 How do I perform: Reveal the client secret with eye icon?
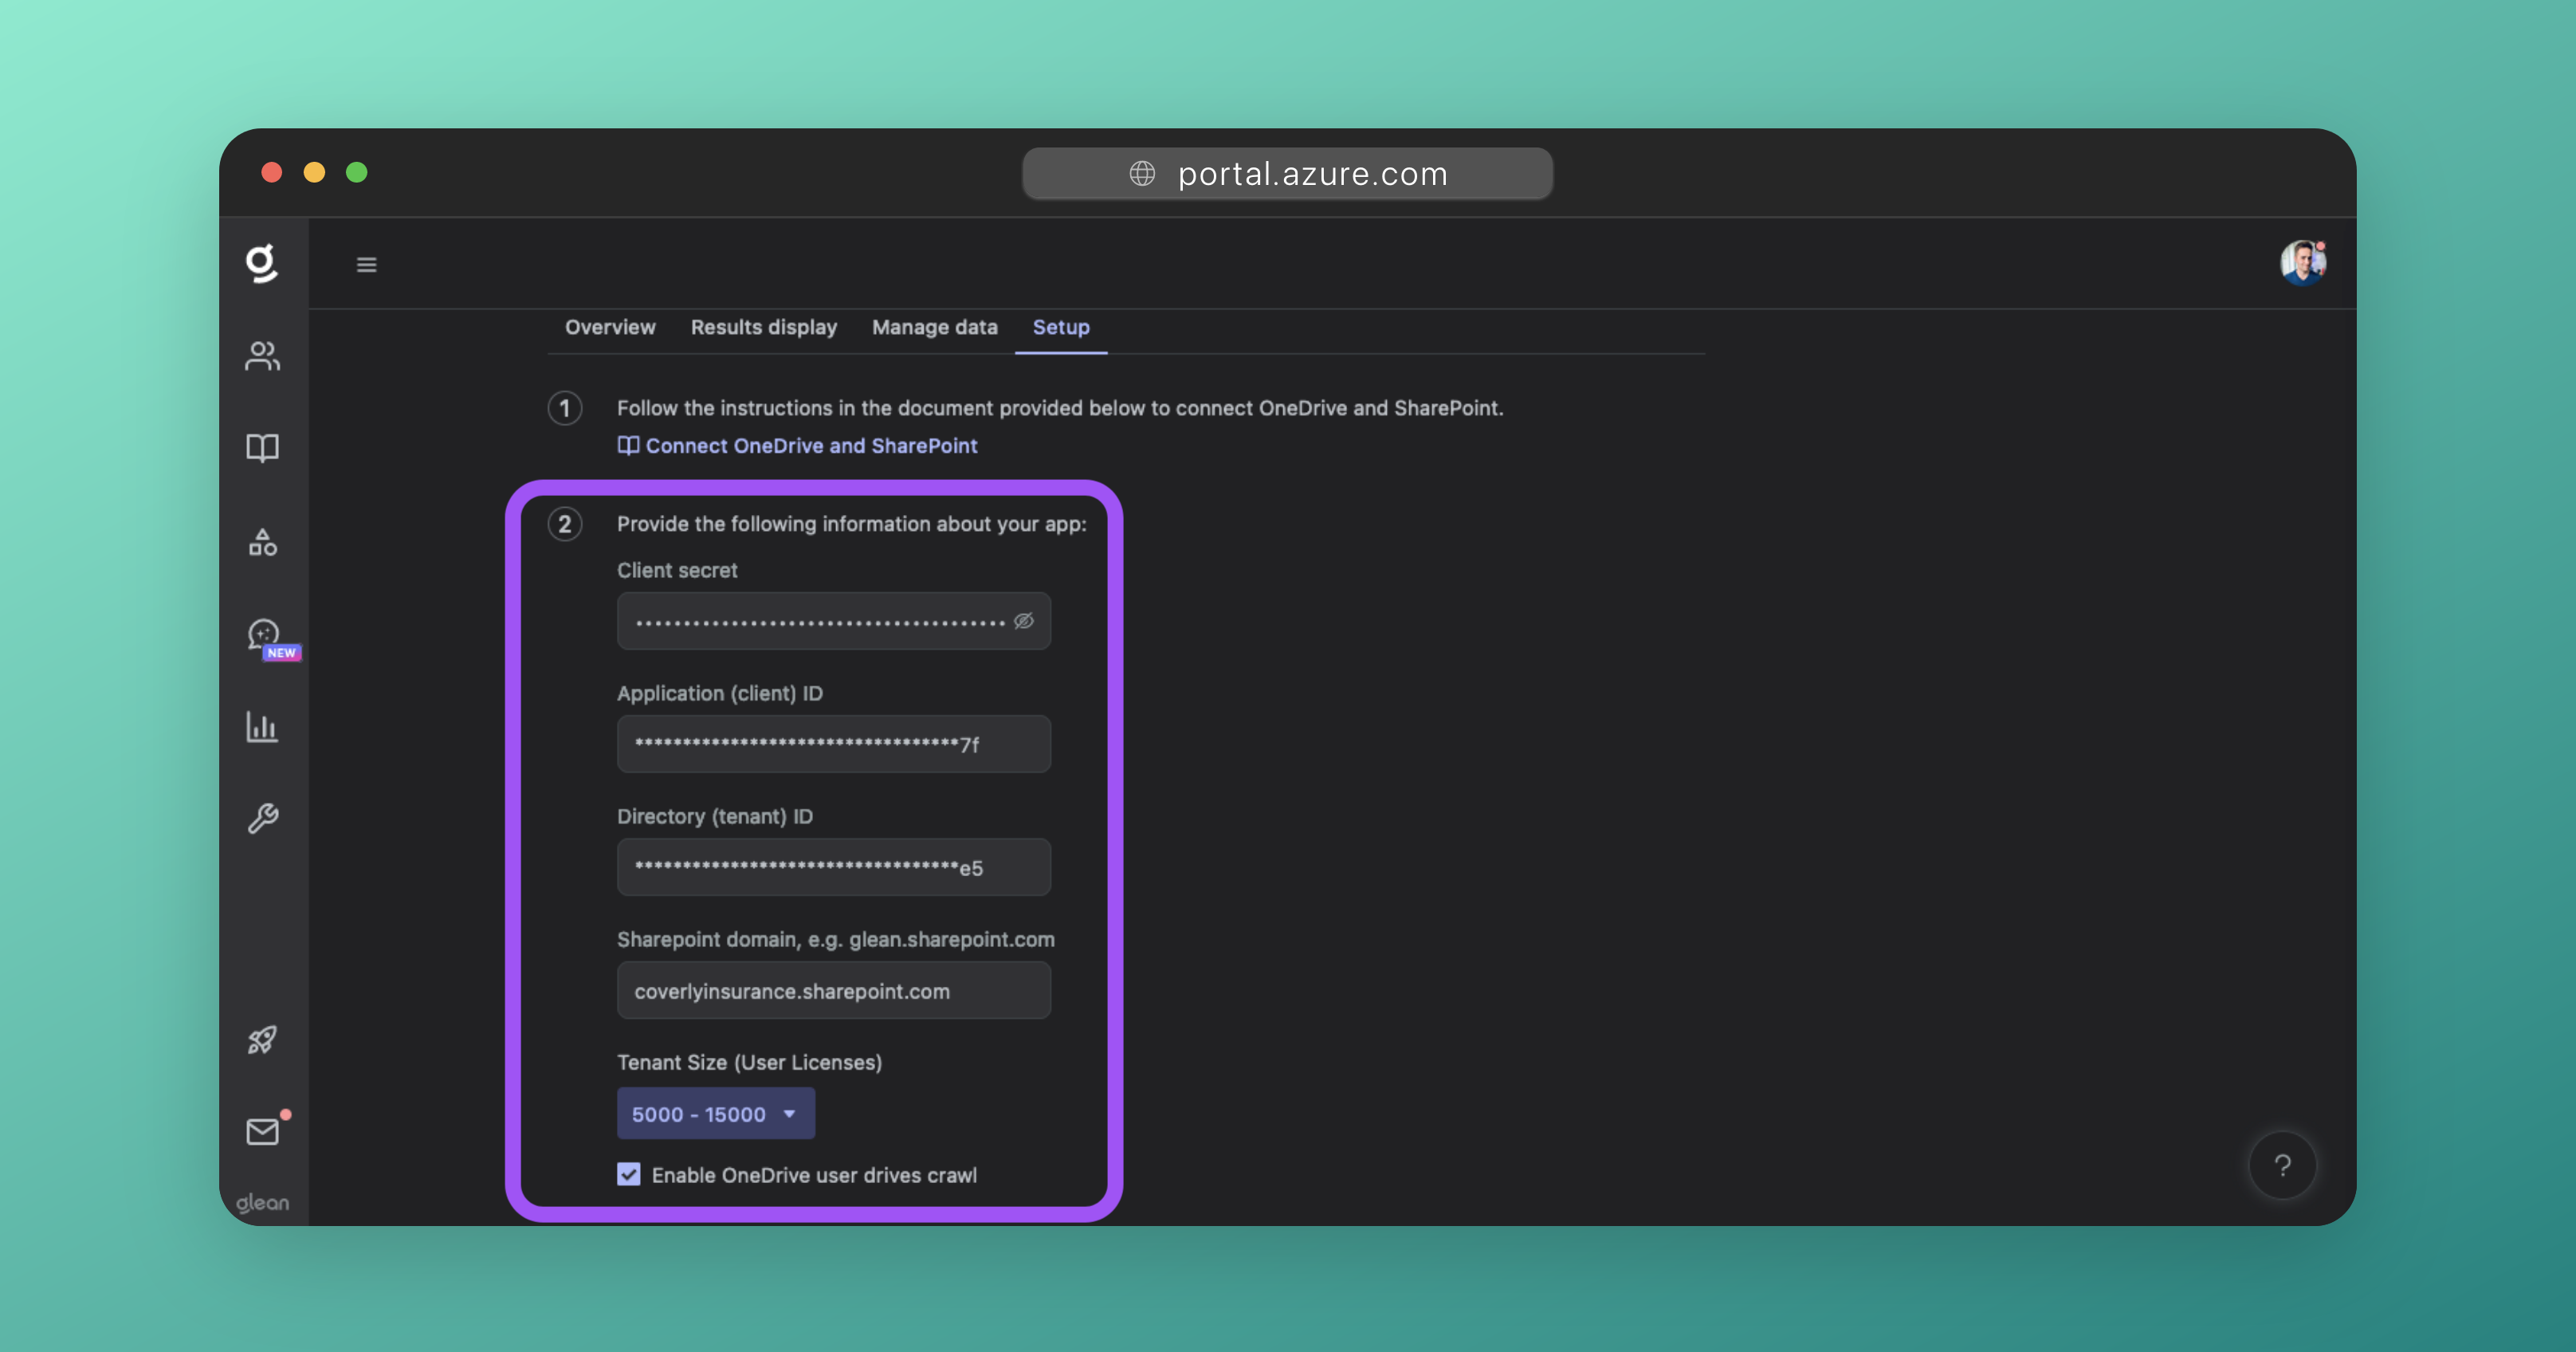coord(1024,621)
